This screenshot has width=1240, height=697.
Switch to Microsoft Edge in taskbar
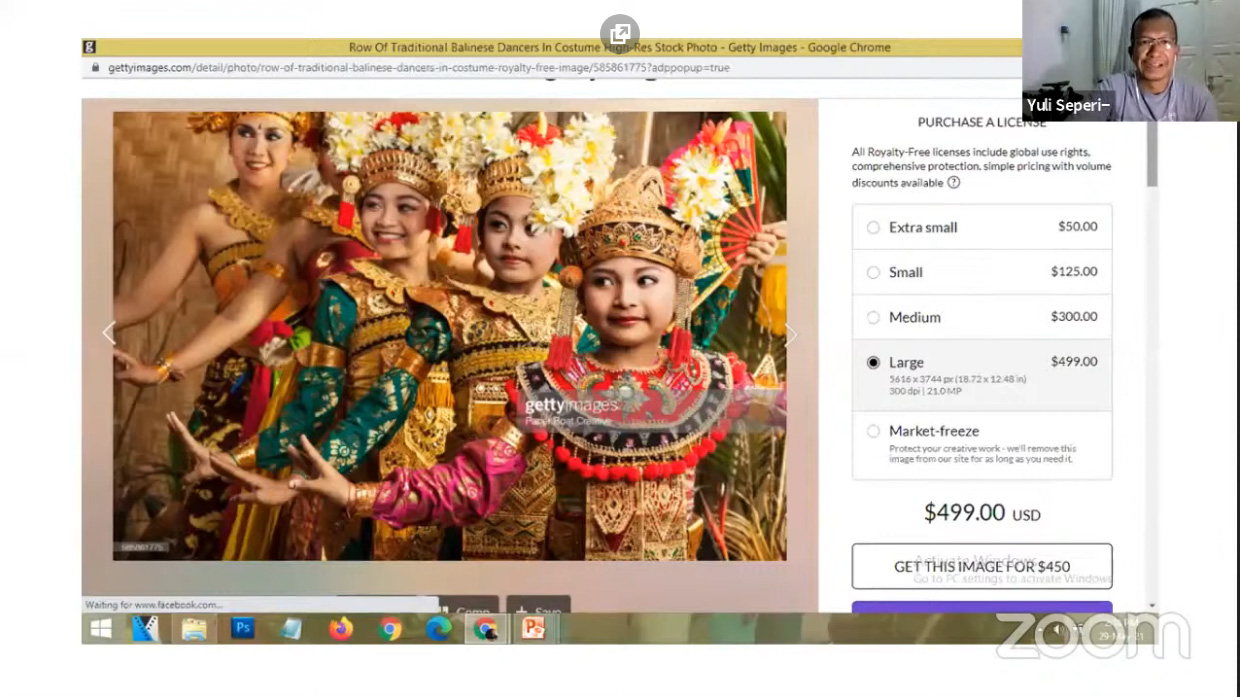pyautogui.click(x=438, y=628)
